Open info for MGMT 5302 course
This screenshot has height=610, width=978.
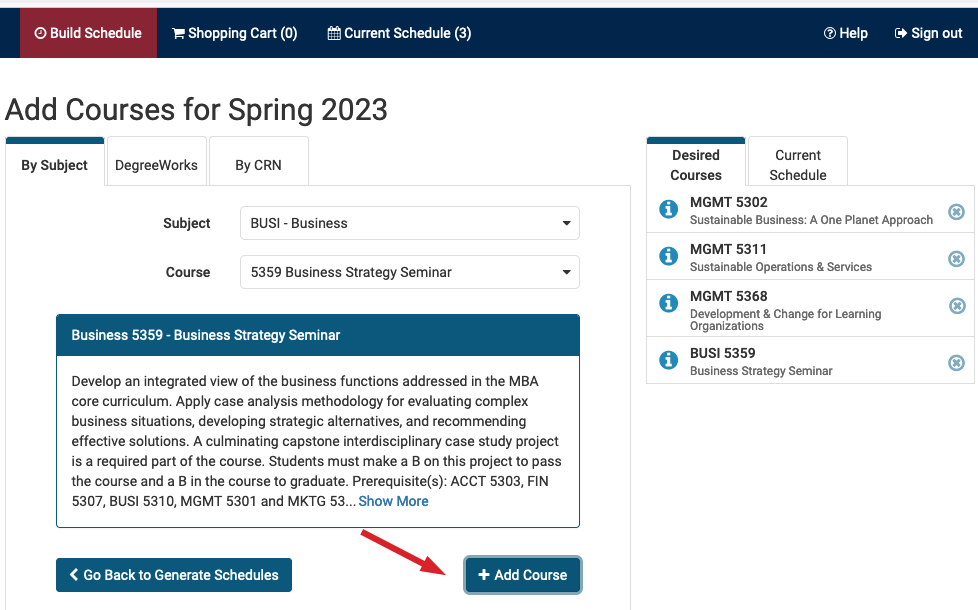669,209
